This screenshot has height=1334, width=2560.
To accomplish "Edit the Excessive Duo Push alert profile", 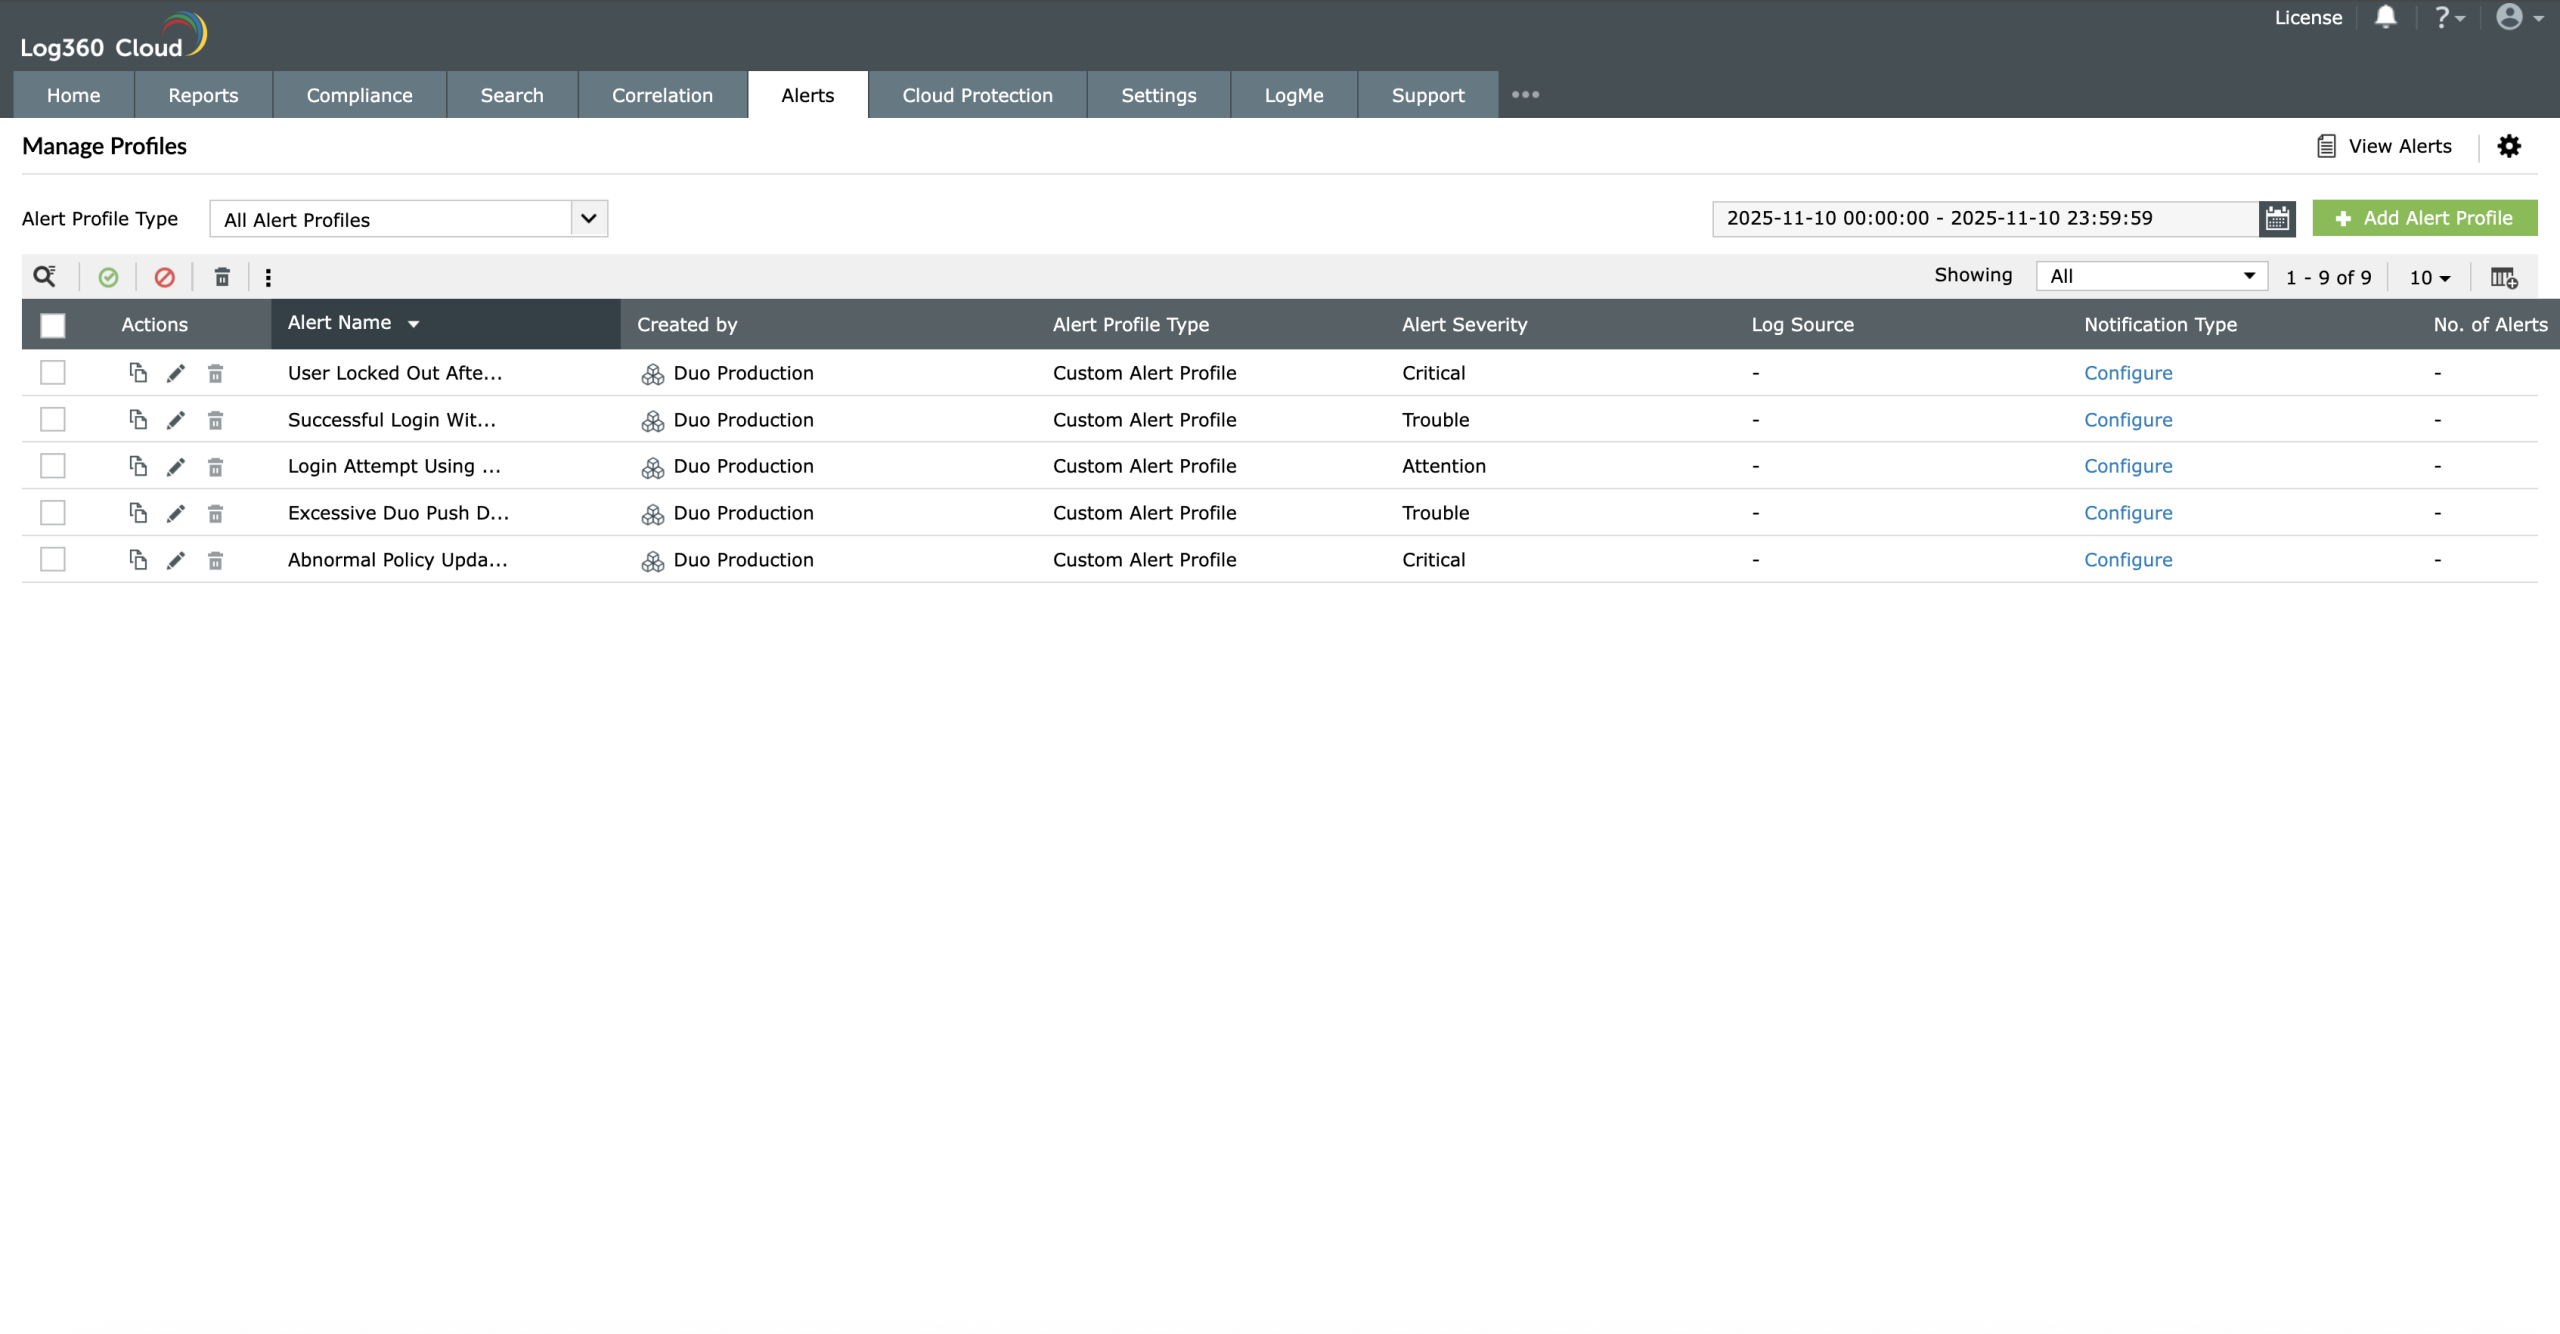I will pyautogui.click(x=176, y=513).
